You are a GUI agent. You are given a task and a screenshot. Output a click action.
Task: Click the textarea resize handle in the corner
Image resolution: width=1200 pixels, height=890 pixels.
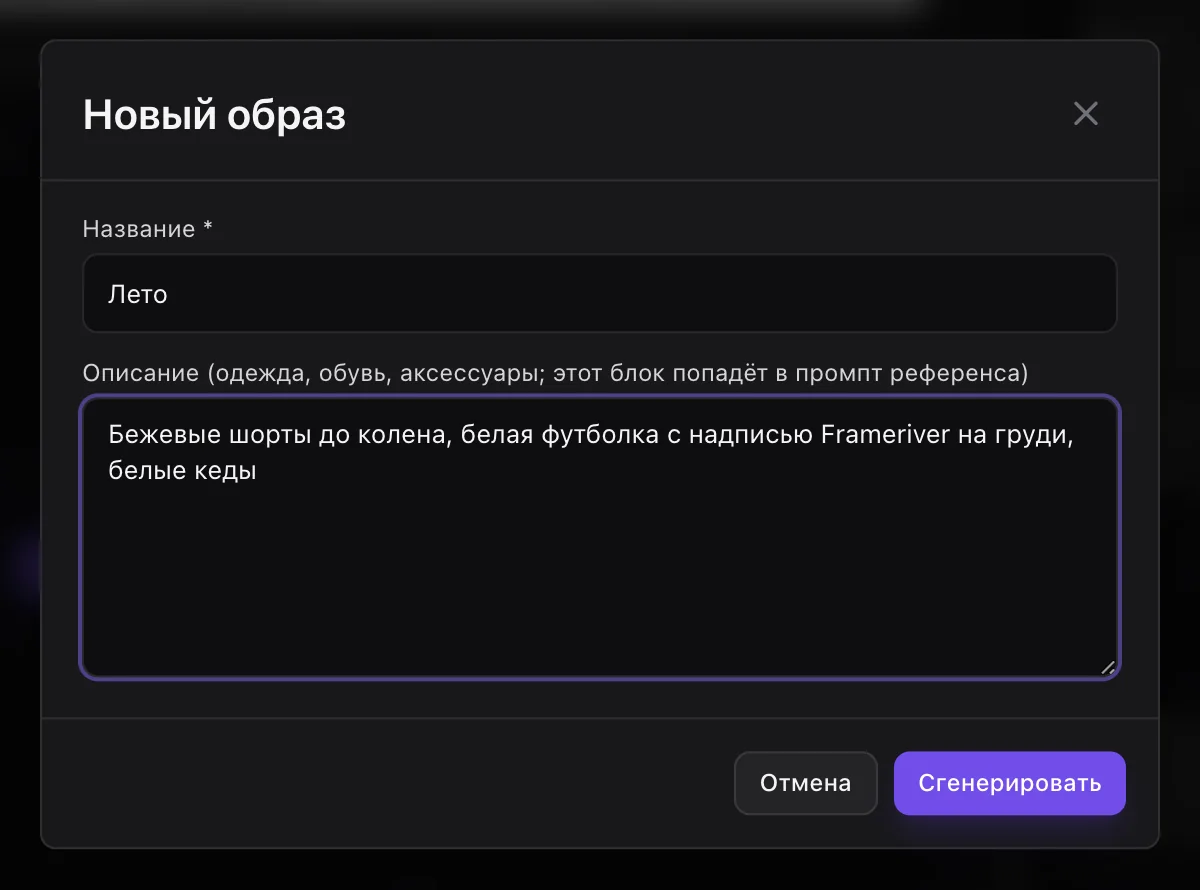pos(1107,667)
